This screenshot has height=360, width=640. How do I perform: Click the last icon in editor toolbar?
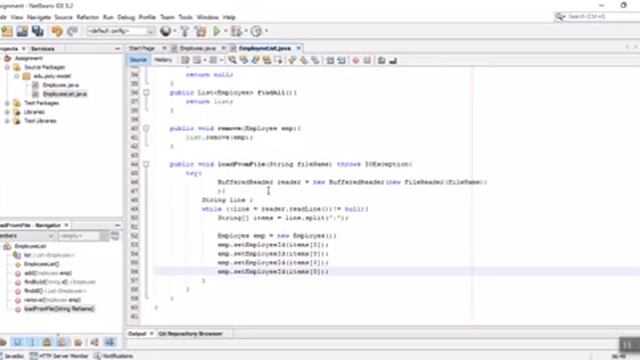click(x=393, y=60)
